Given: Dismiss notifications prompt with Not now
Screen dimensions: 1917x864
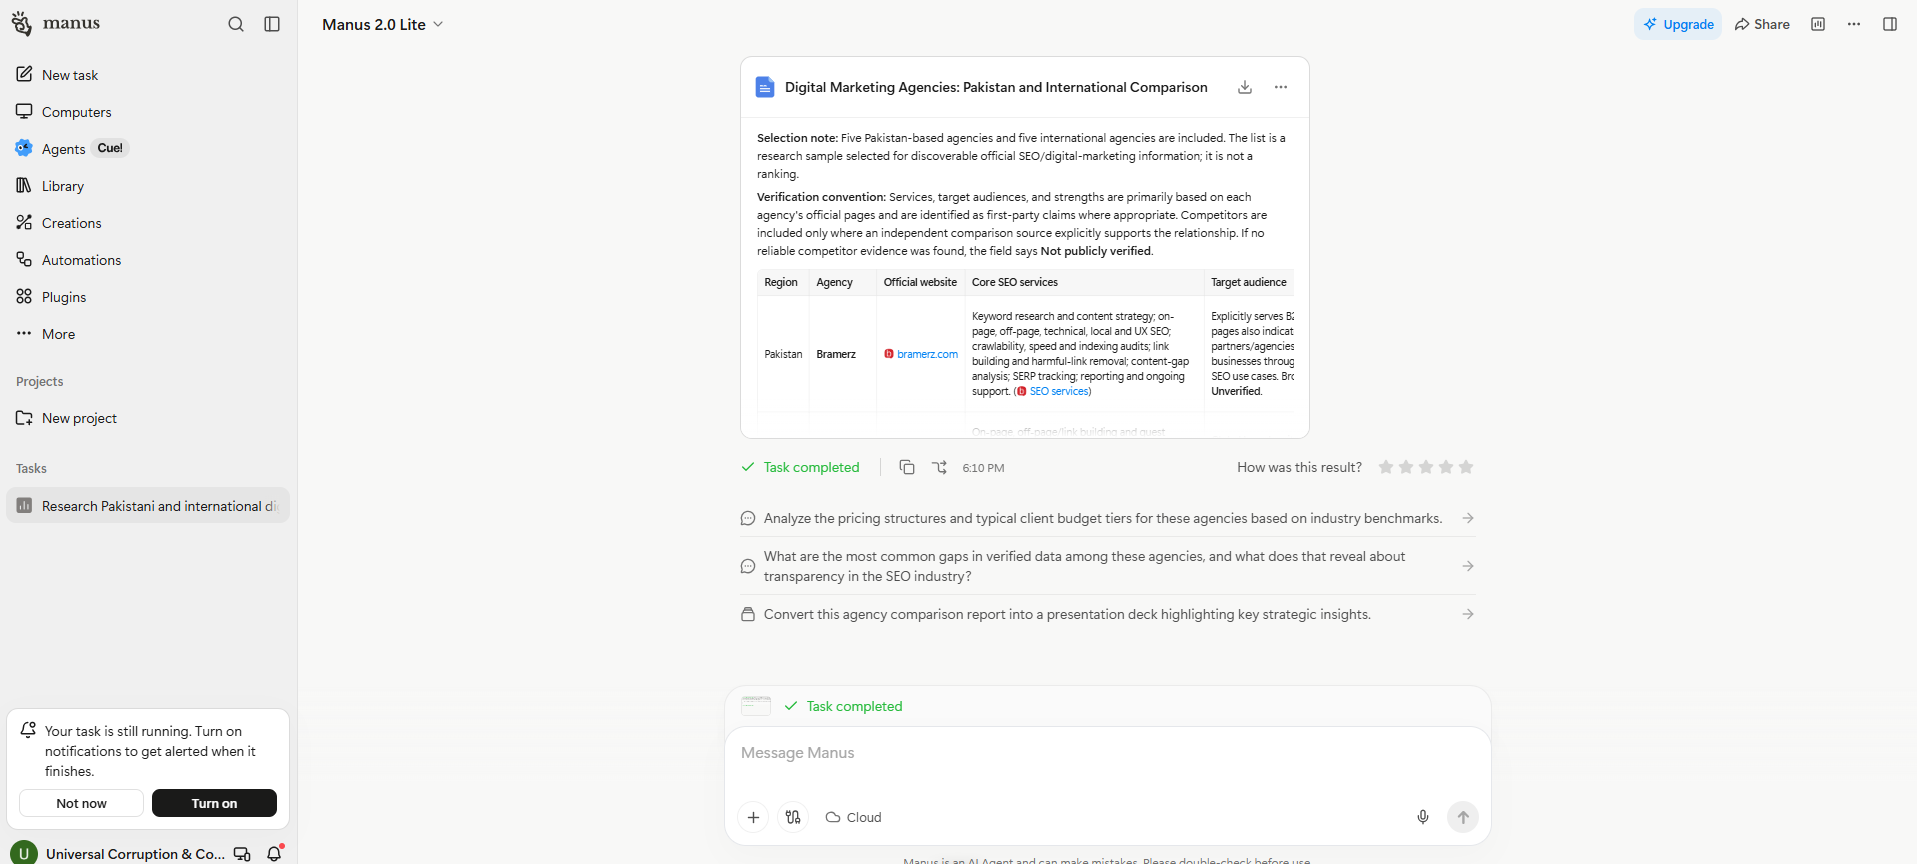Looking at the screenshot, I should click(81, 803).
